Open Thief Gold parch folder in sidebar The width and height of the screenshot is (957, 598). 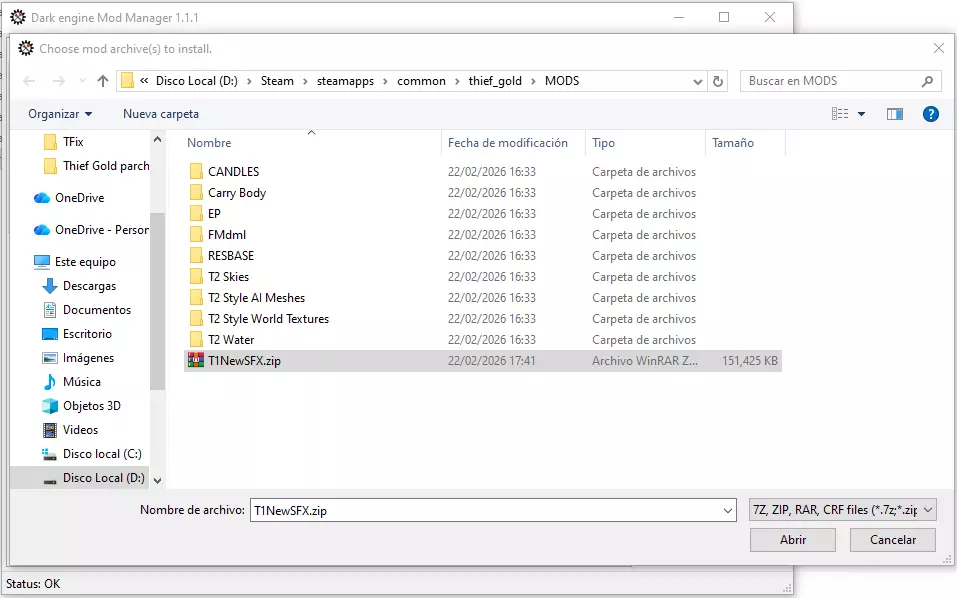tap(96, 166)
